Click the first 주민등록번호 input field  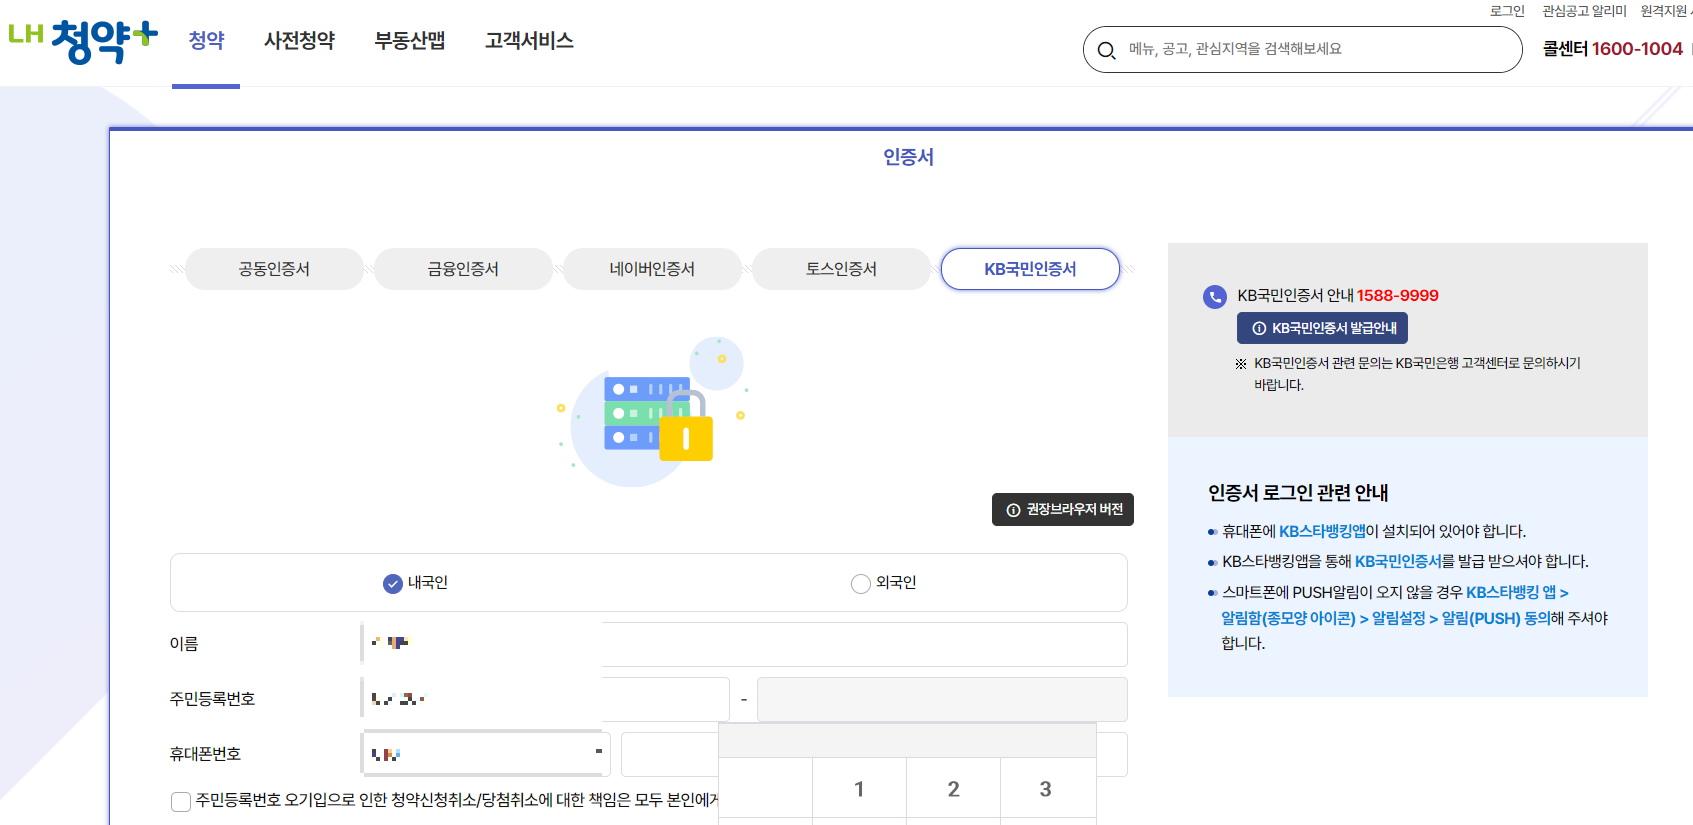(545, 699)
